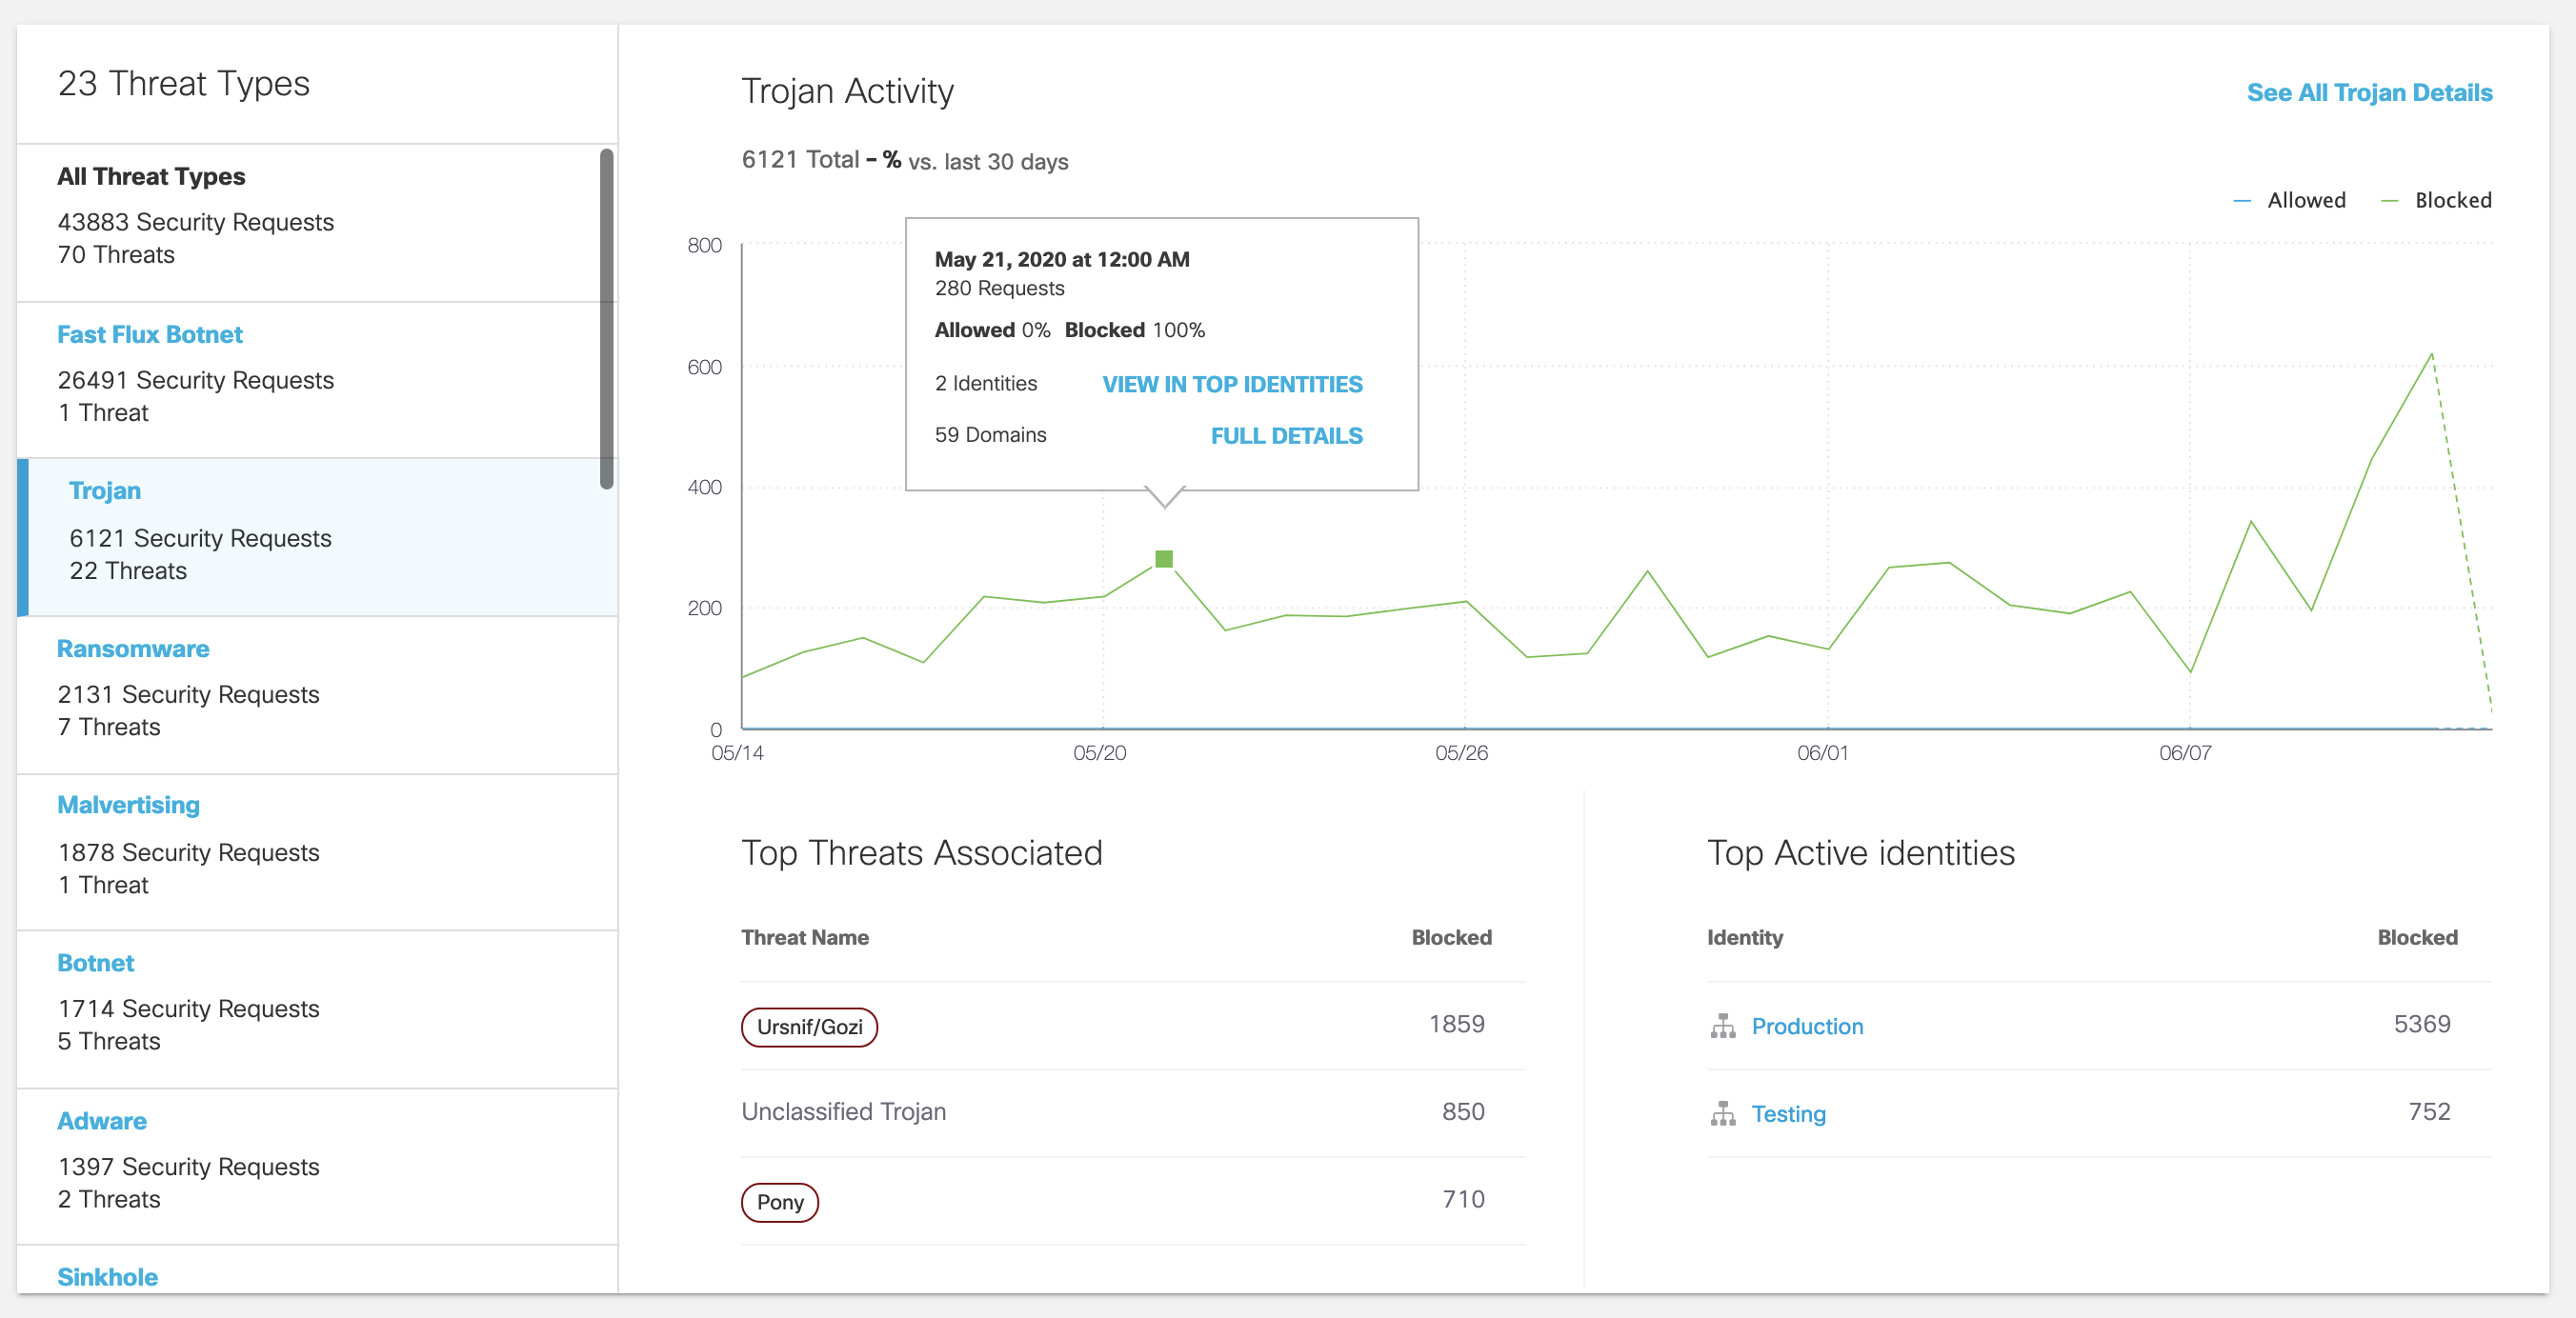
Task: Click Identity column header
Action: pos(1744,937)
